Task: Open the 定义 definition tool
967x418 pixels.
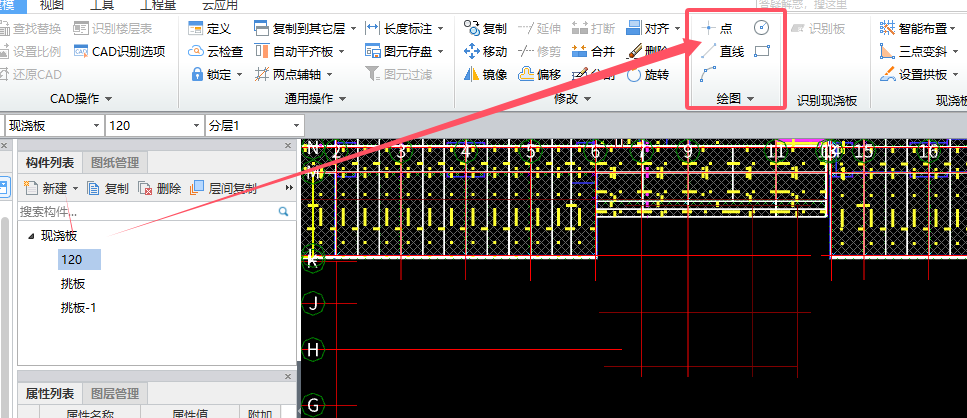Action: 210,28
